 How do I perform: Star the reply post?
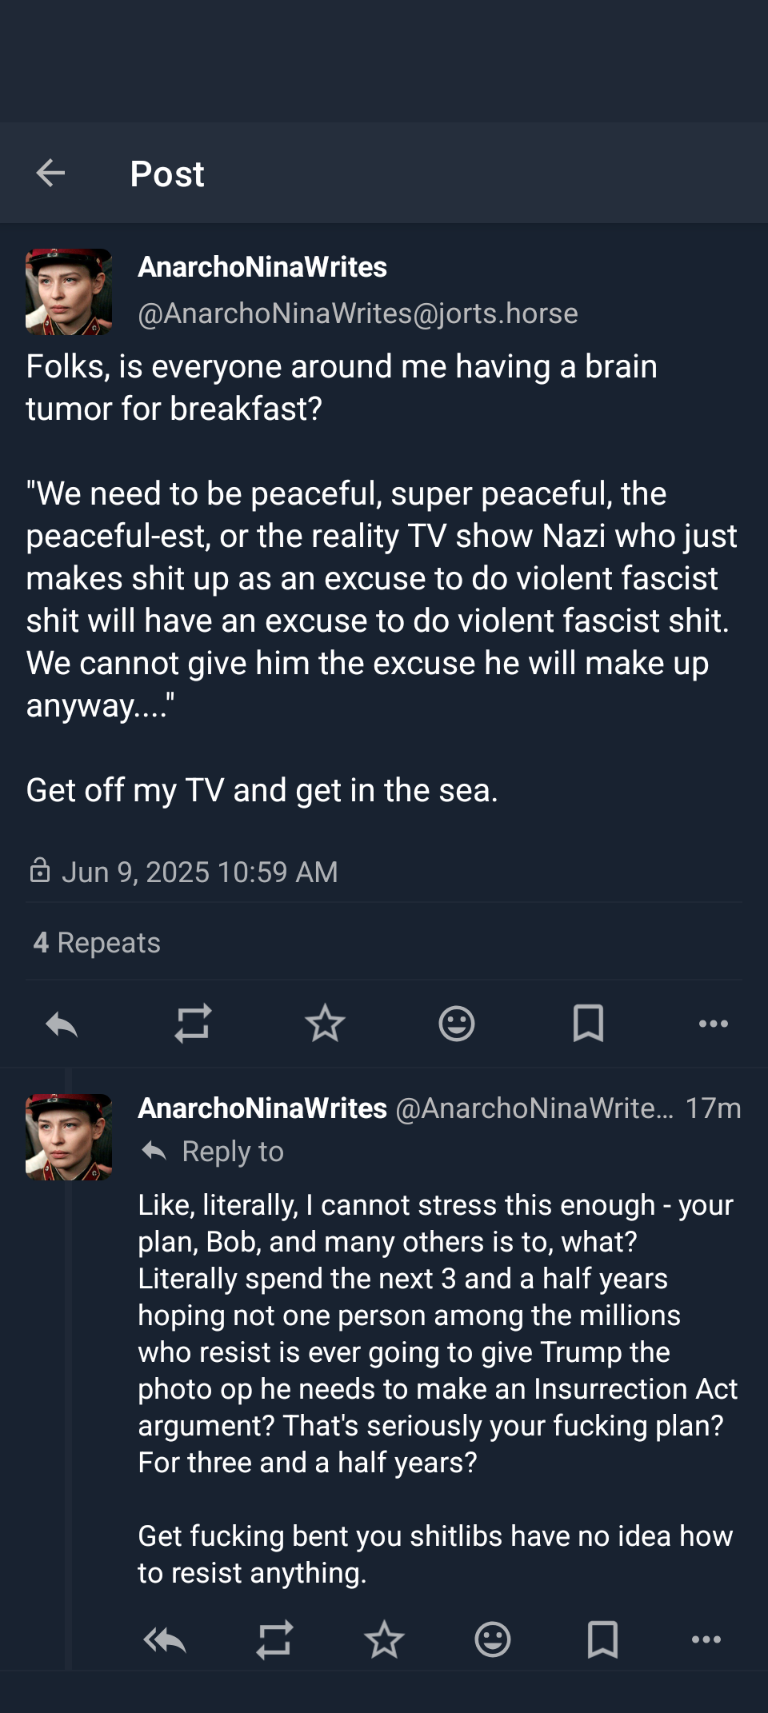point(384,1640)
